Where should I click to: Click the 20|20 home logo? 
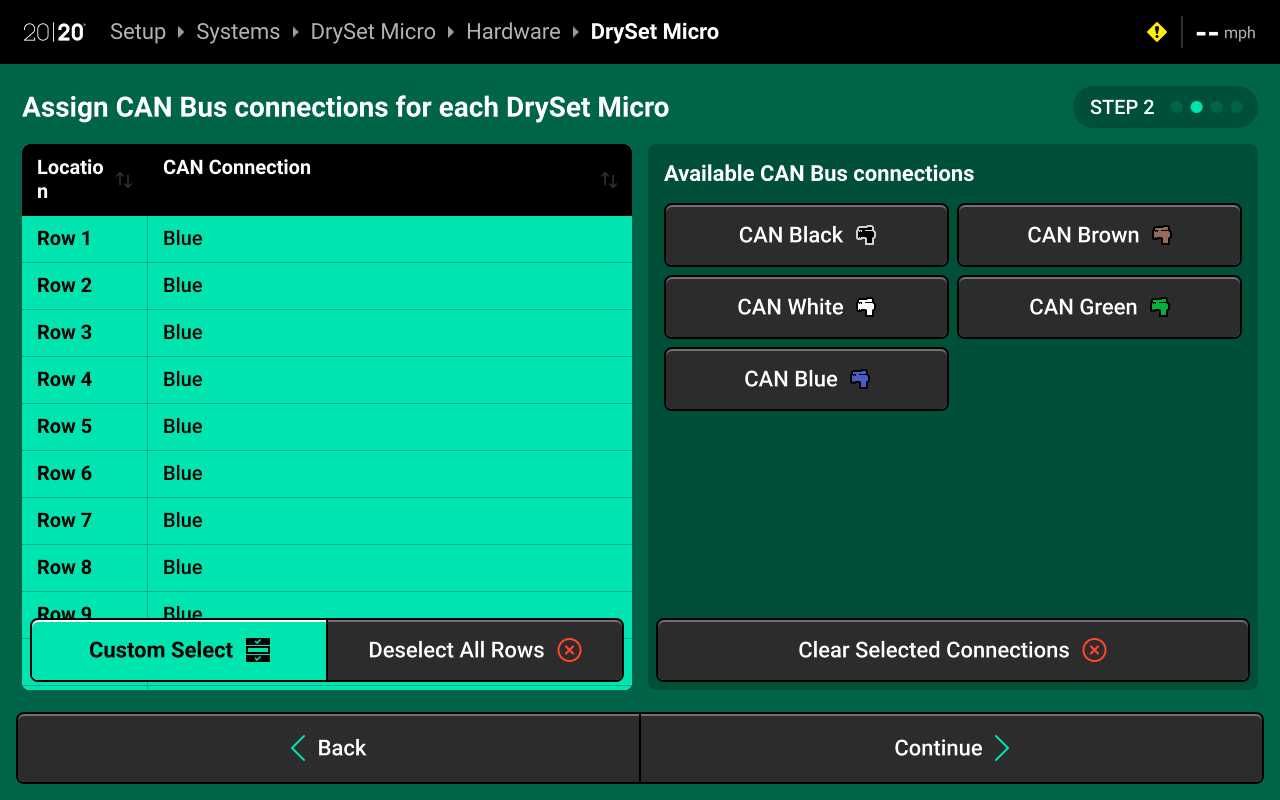click(54, 32)
